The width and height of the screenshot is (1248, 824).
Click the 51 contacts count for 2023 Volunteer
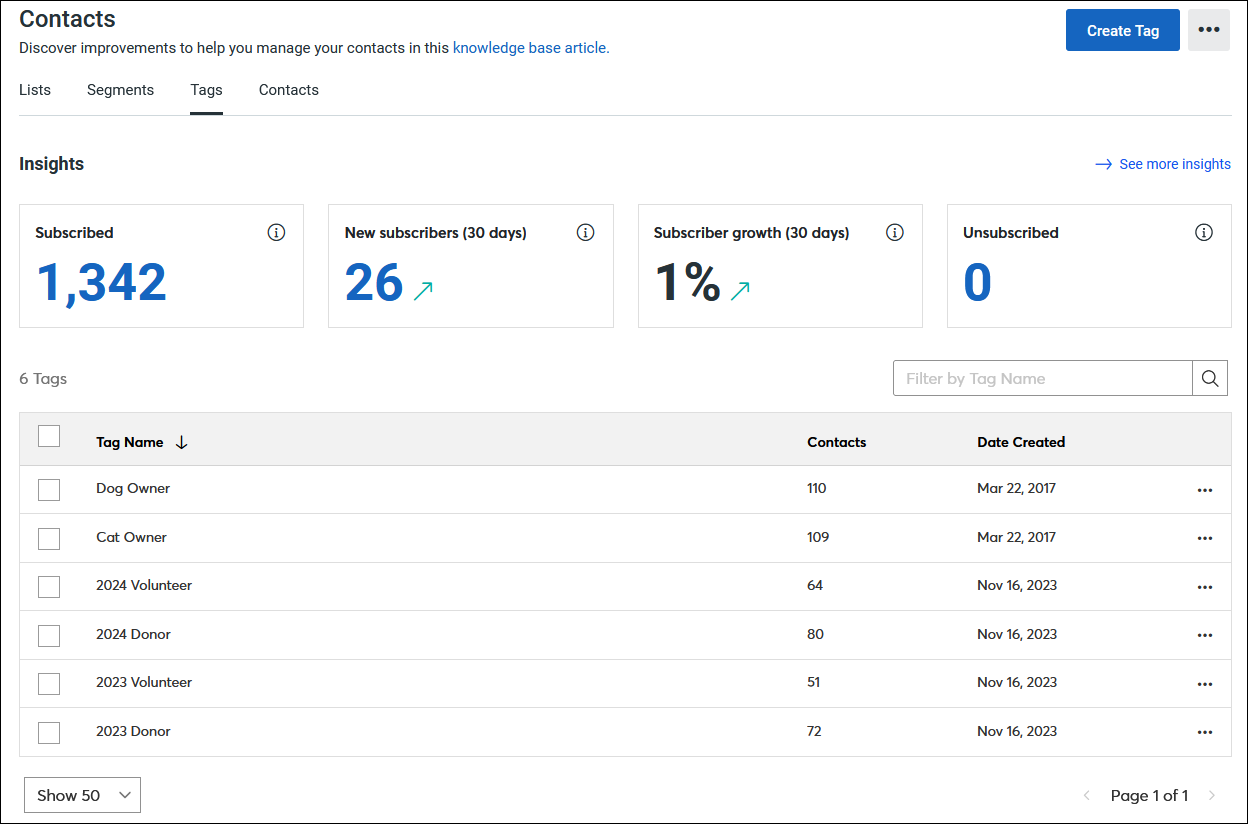pos(814,682)
